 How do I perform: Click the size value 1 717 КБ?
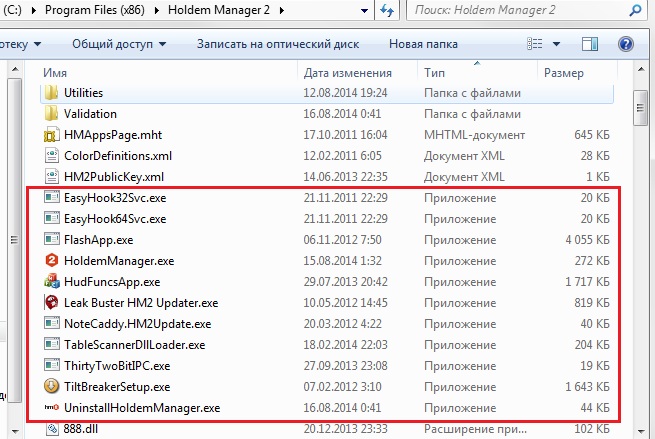tap(587, 282)
